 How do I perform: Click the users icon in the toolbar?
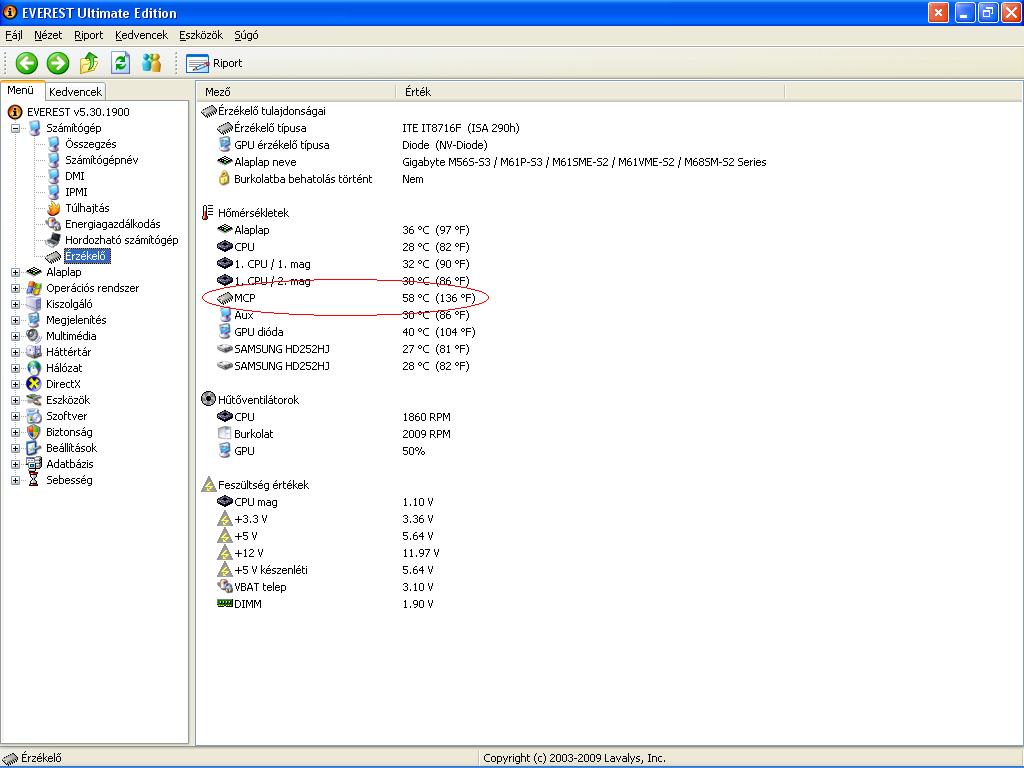point(152,63)
